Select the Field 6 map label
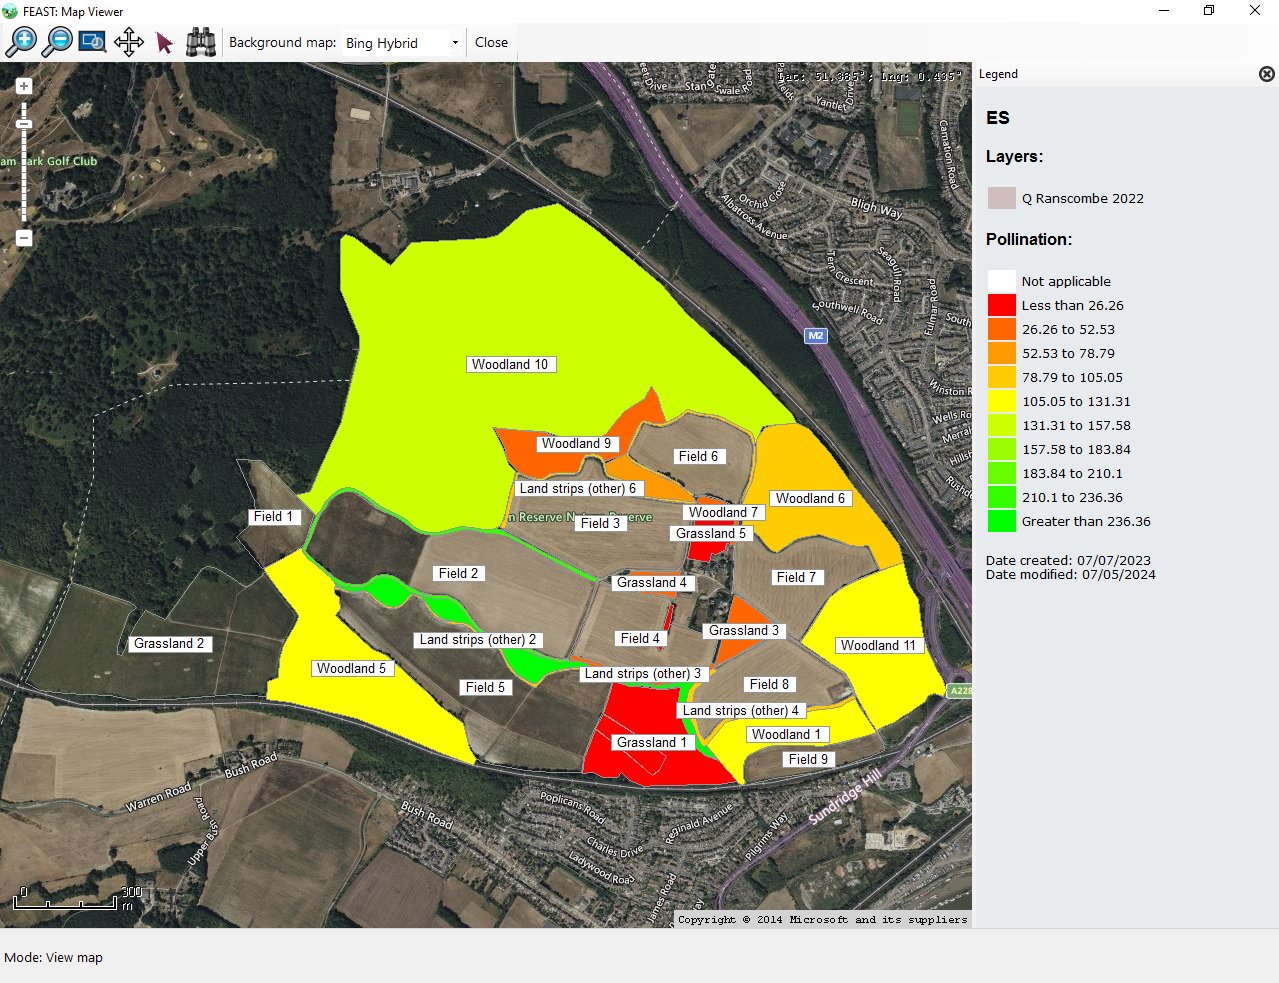 pos(698,456)
